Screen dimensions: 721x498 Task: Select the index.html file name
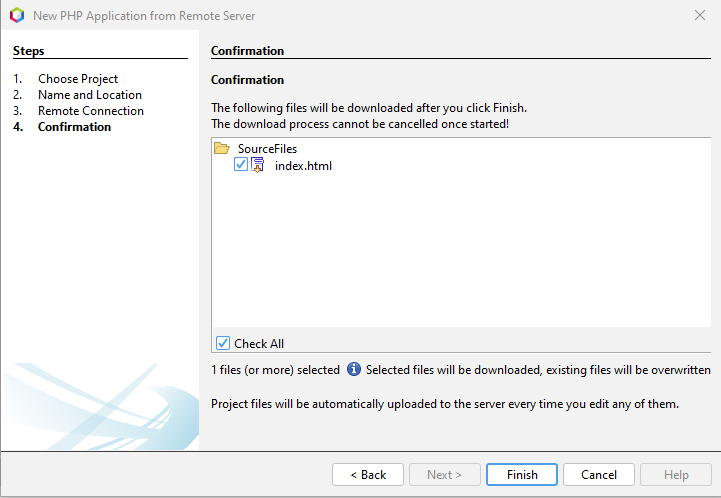coord(303,166)
